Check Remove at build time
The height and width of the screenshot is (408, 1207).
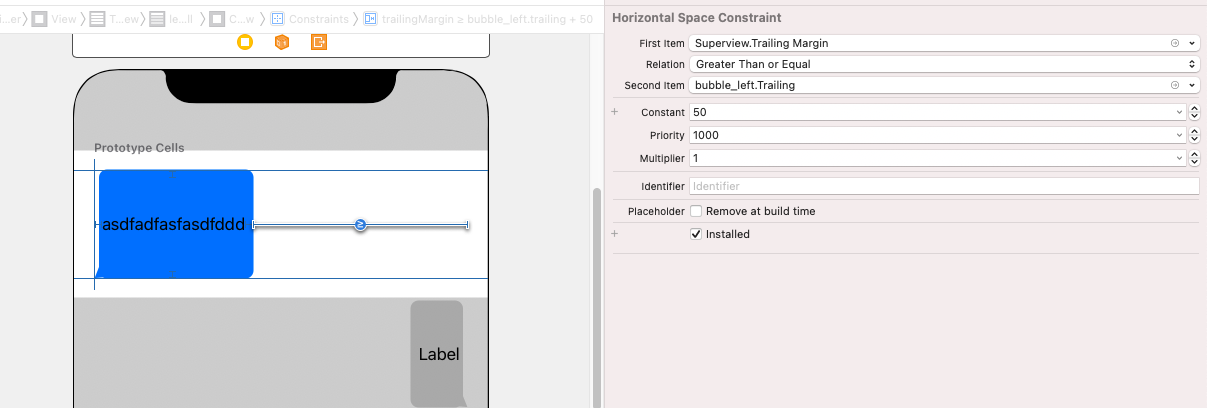pyautogui.click(x=696, y=212)
